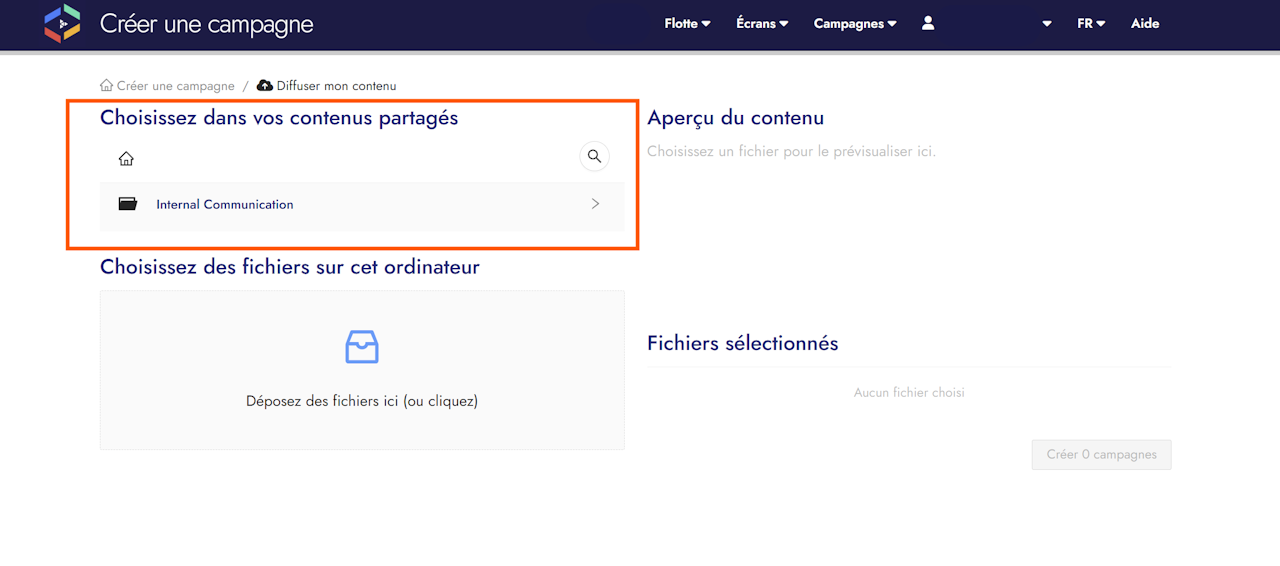Go to the Créer une campagne breadcrumb link
The width and height of the screenshot is (1280, 566).
pos(176,86)
